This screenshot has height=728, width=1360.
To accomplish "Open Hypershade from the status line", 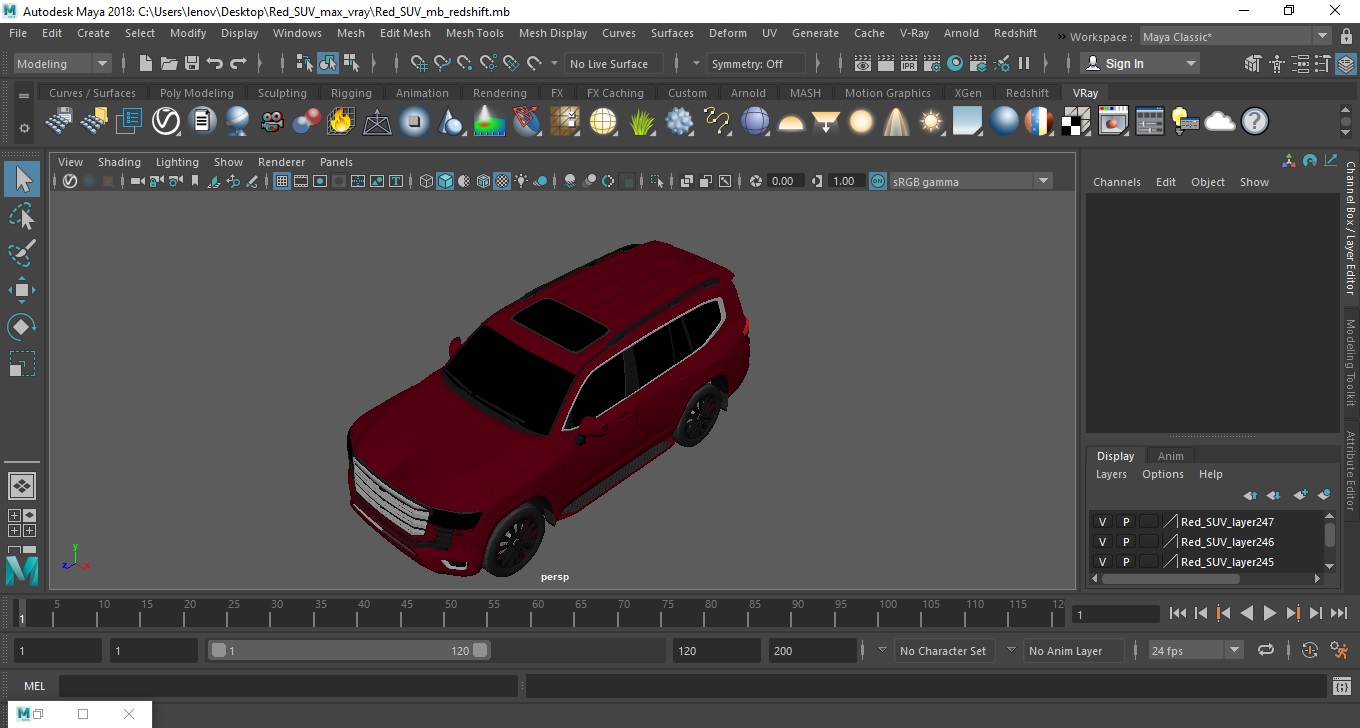I will point(955,63).
